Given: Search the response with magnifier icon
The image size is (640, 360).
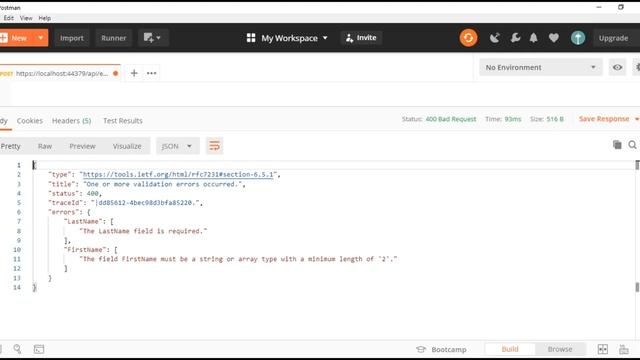Looking at the screenshot, I should (632, 144).
